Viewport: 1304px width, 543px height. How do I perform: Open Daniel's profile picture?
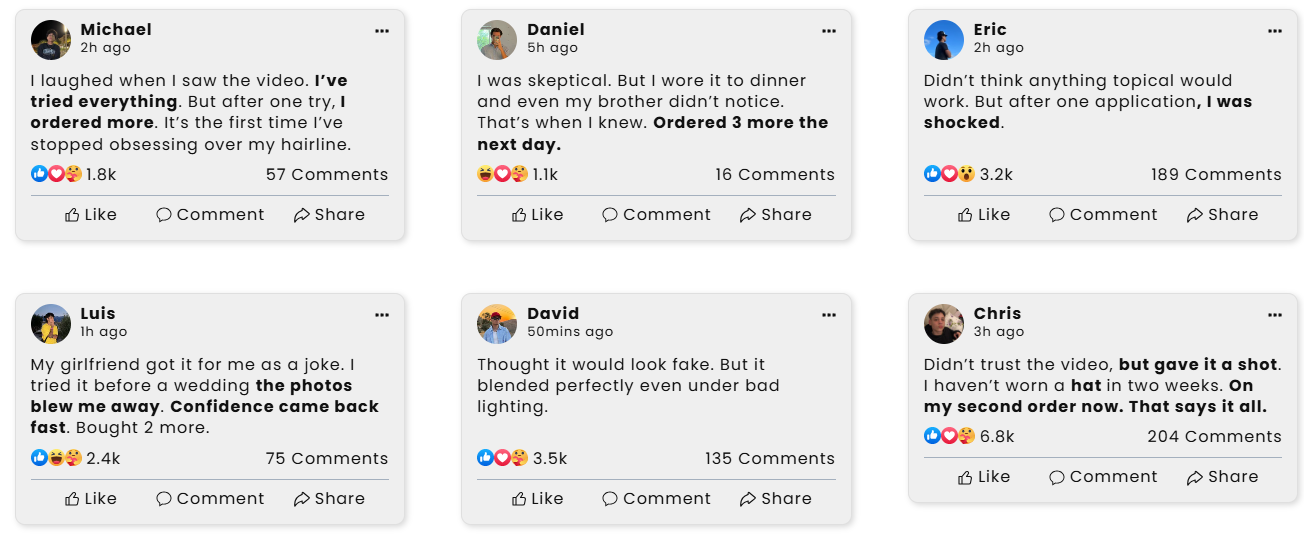(497, 40)
